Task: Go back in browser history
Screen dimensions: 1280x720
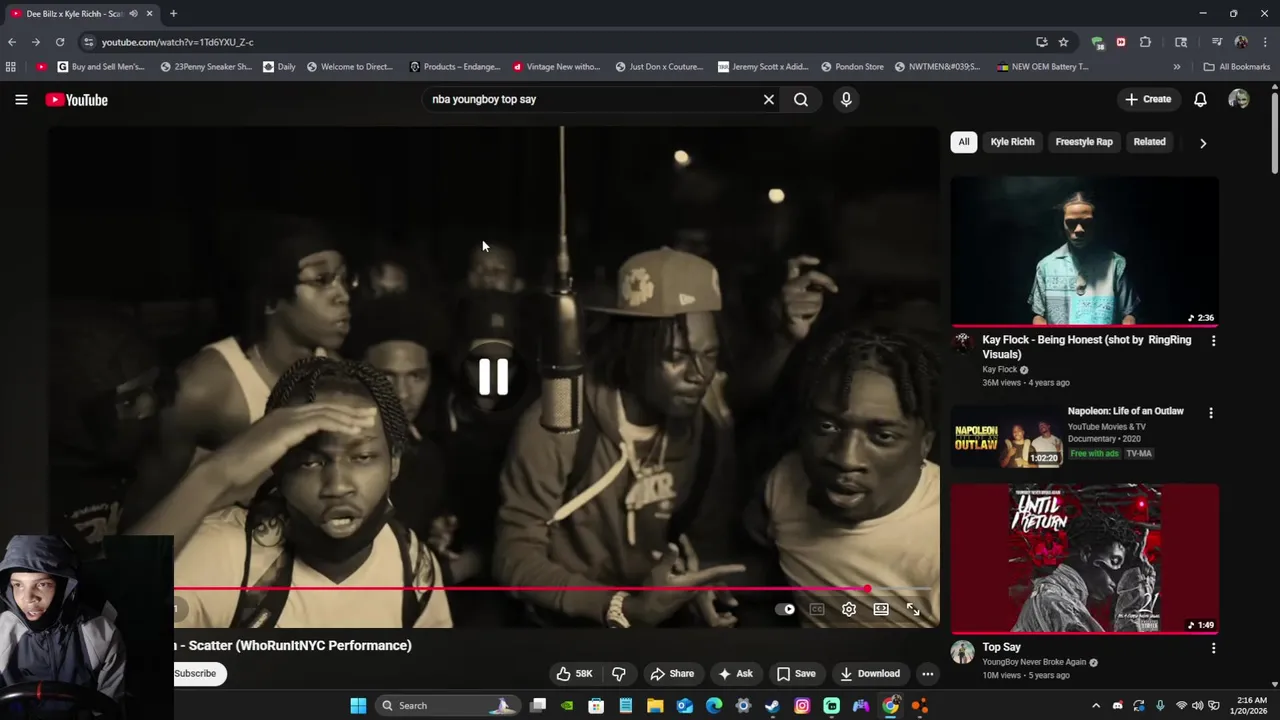Action: (x=12, y=42)
